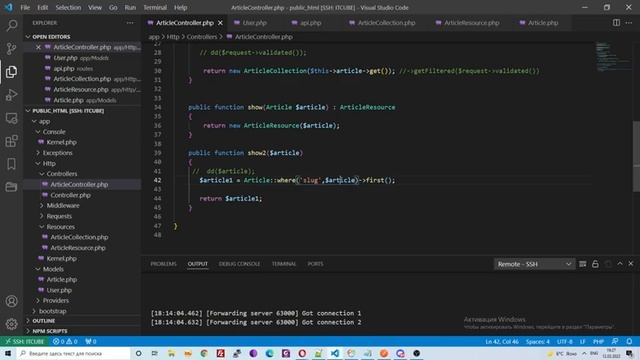Click SSH: ITCUBE remote indicator
640x360 pixels.
click(x=24, y=342)
